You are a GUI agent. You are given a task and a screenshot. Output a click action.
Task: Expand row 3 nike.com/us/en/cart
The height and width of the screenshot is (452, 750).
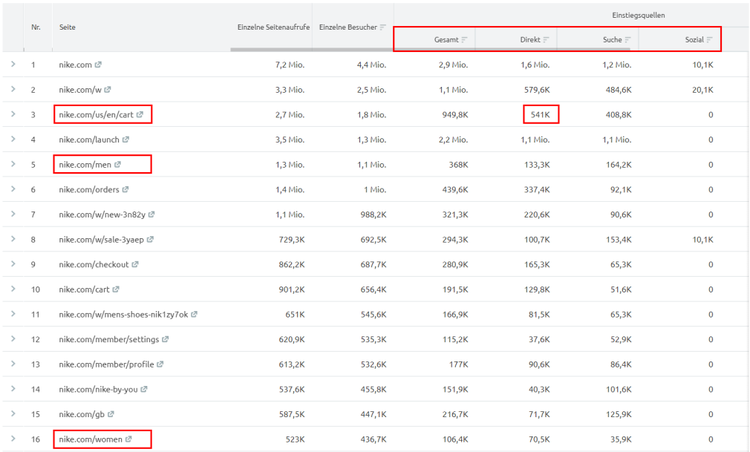click(13, 114)
